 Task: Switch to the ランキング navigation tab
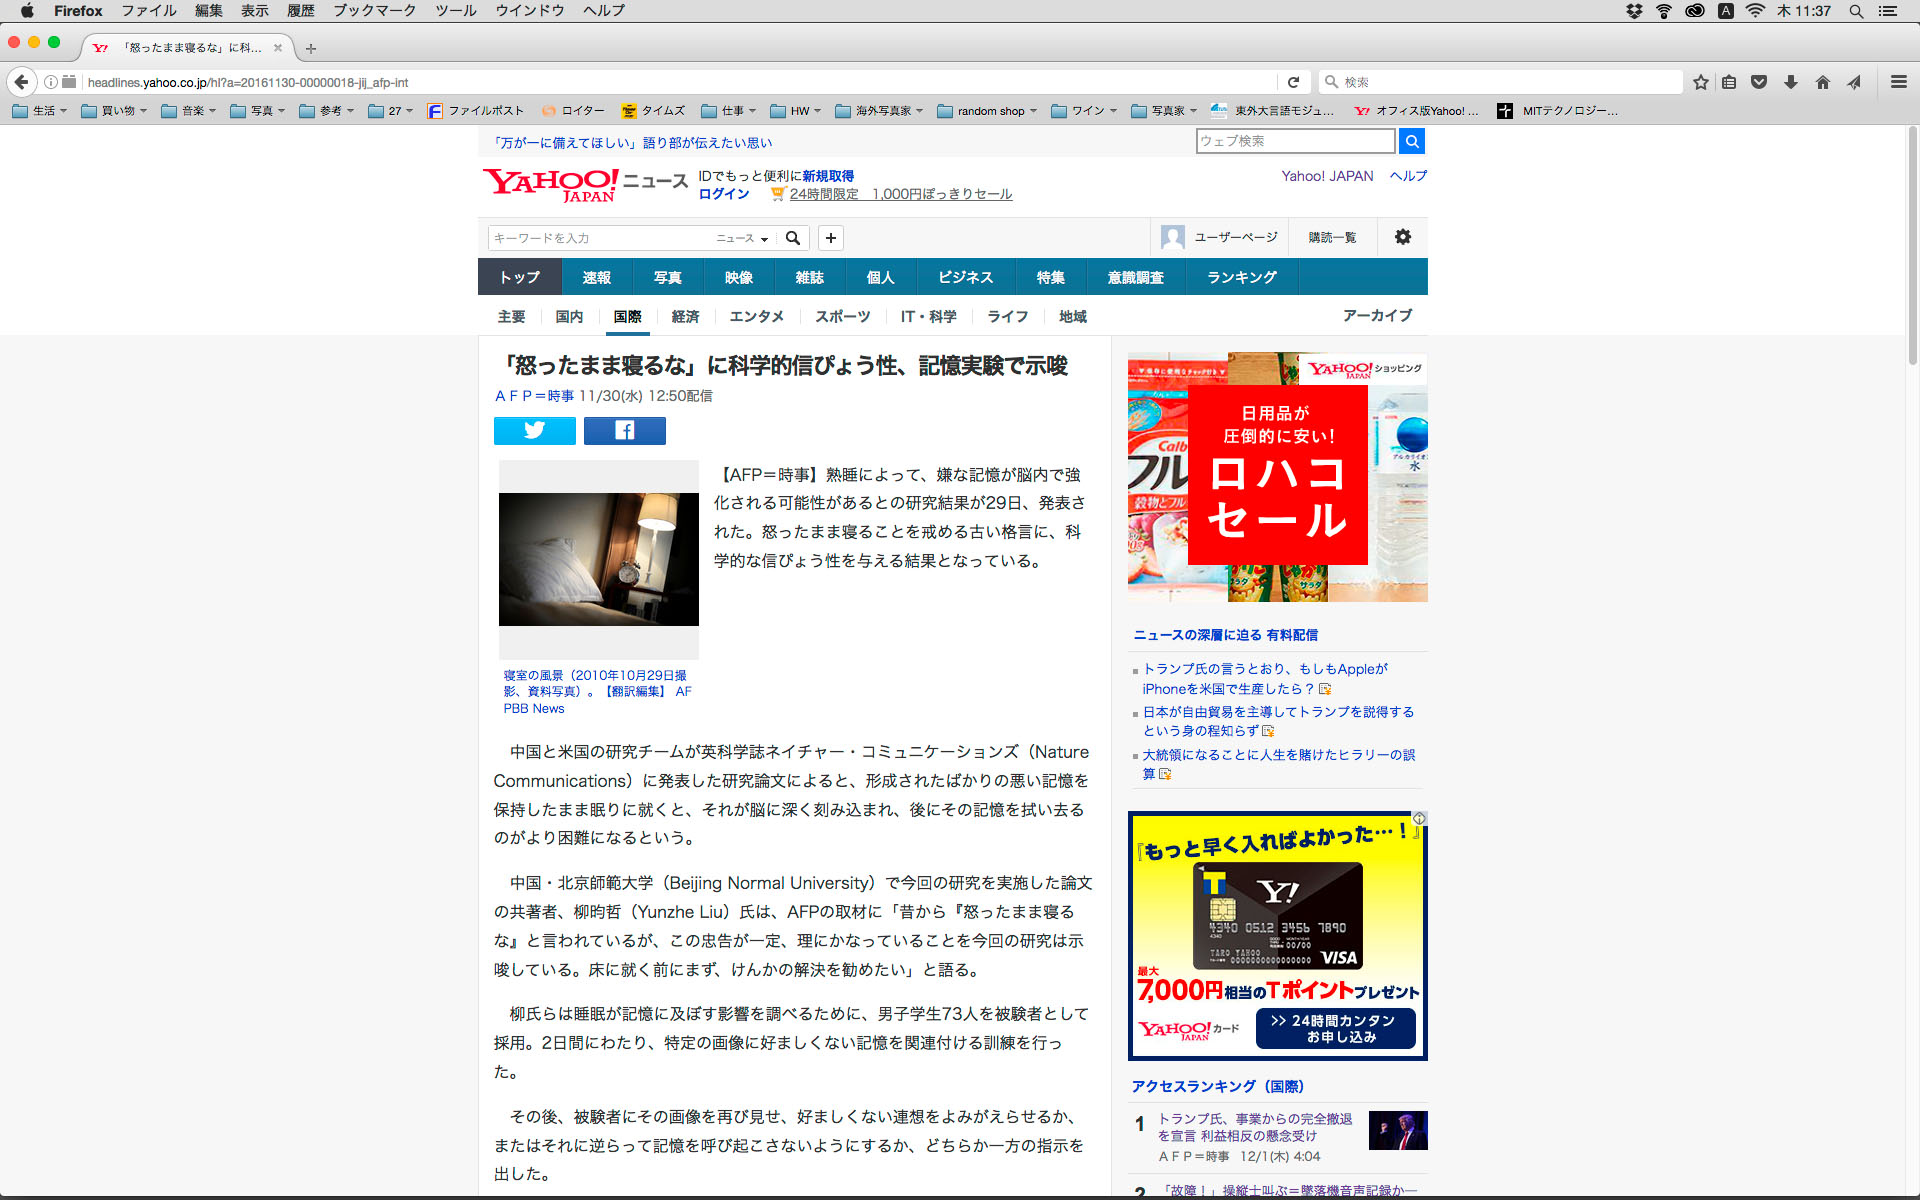(x=1241, y=277)
